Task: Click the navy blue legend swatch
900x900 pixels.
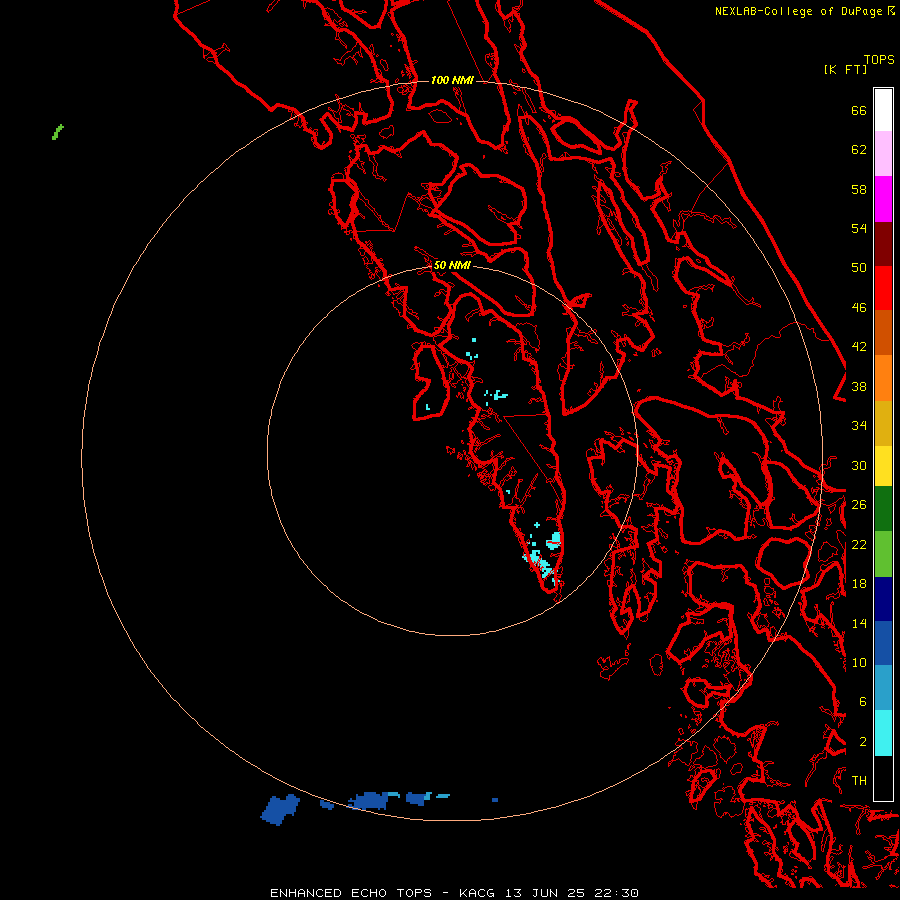Action: click(883, 599)
